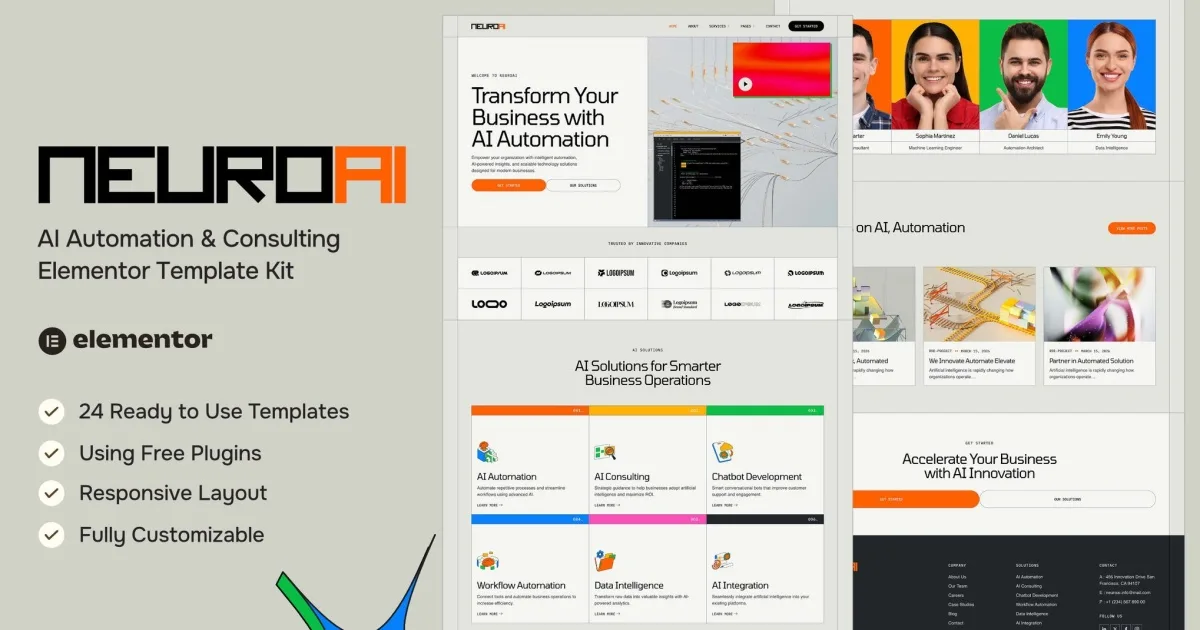The image size is (1200, 630).
Task: Click the footer Workflow Automation link
Action: click(x=1036, y=604)
